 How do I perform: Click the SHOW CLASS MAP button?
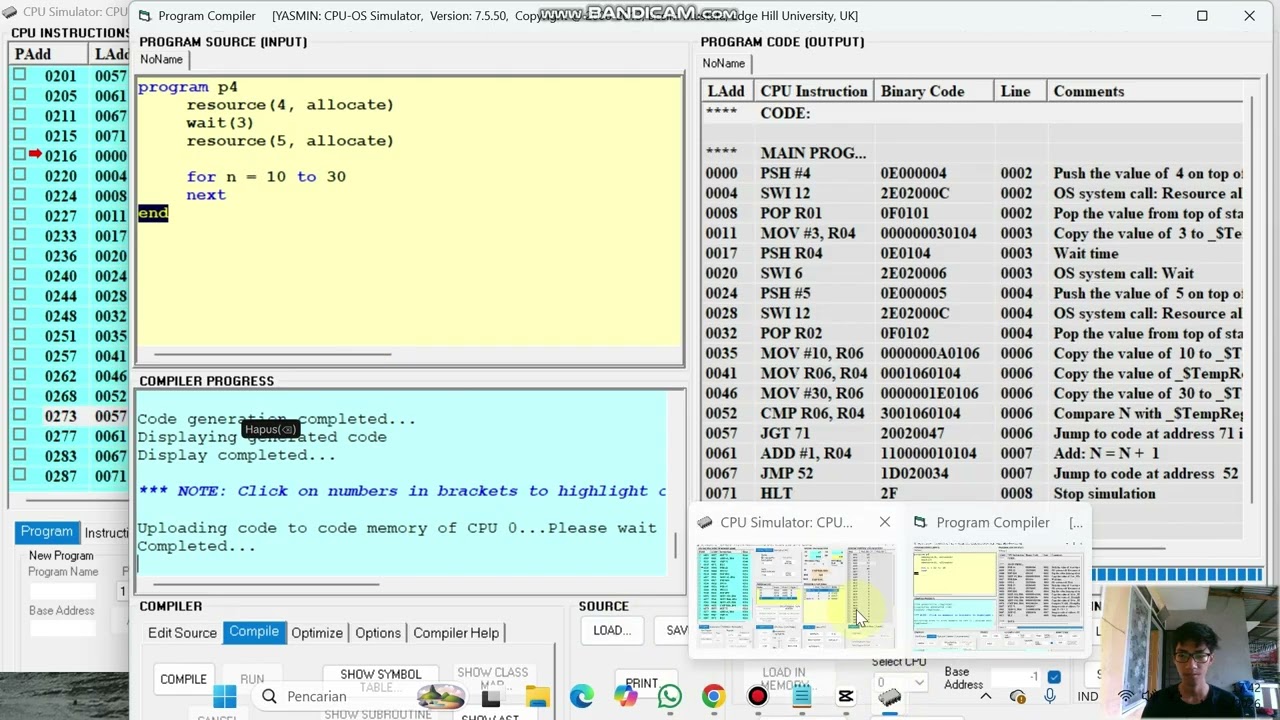pyautogui.click(x=492, y=679)
